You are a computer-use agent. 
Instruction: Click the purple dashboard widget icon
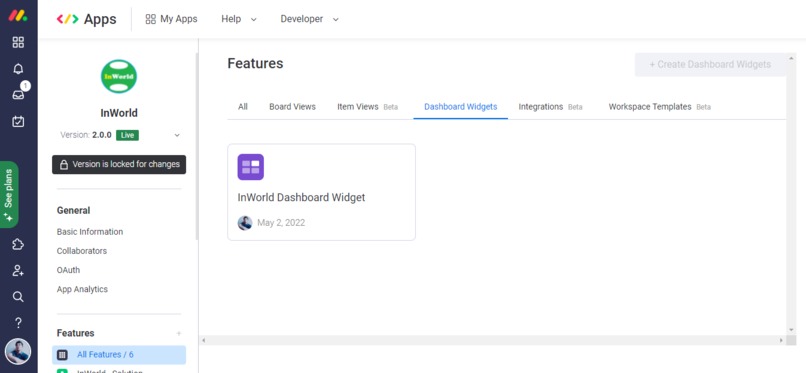(x=250, y=167)
